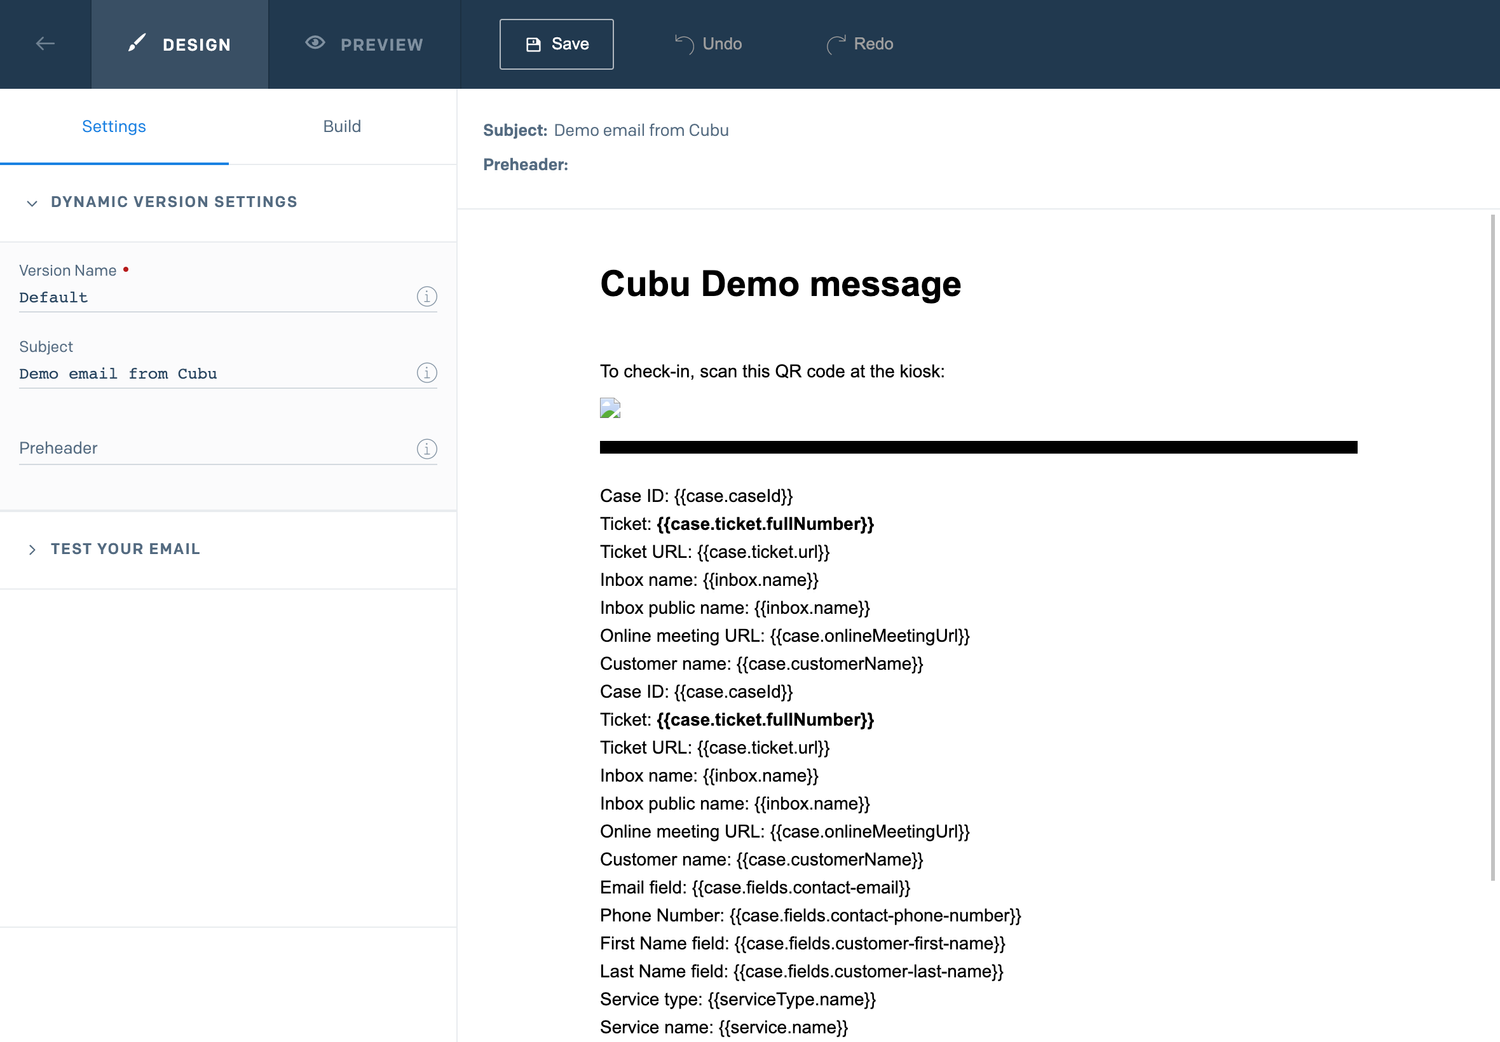Image resolution: width=1500 pixels, height=1042 pixels.
Task: Click 'Service name: {{service.name}}' line
Action: pos(724,1027)
